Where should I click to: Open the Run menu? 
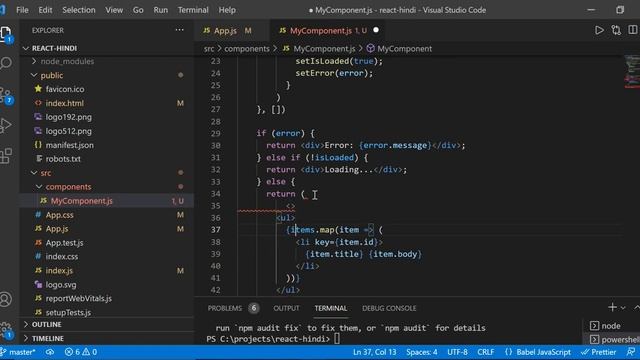(x=160, y=10)
